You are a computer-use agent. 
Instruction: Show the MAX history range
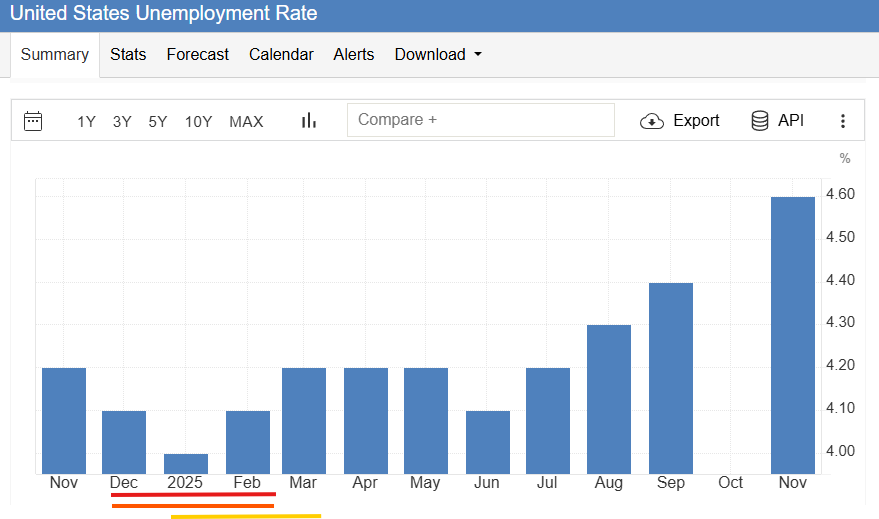pos(246,122)
